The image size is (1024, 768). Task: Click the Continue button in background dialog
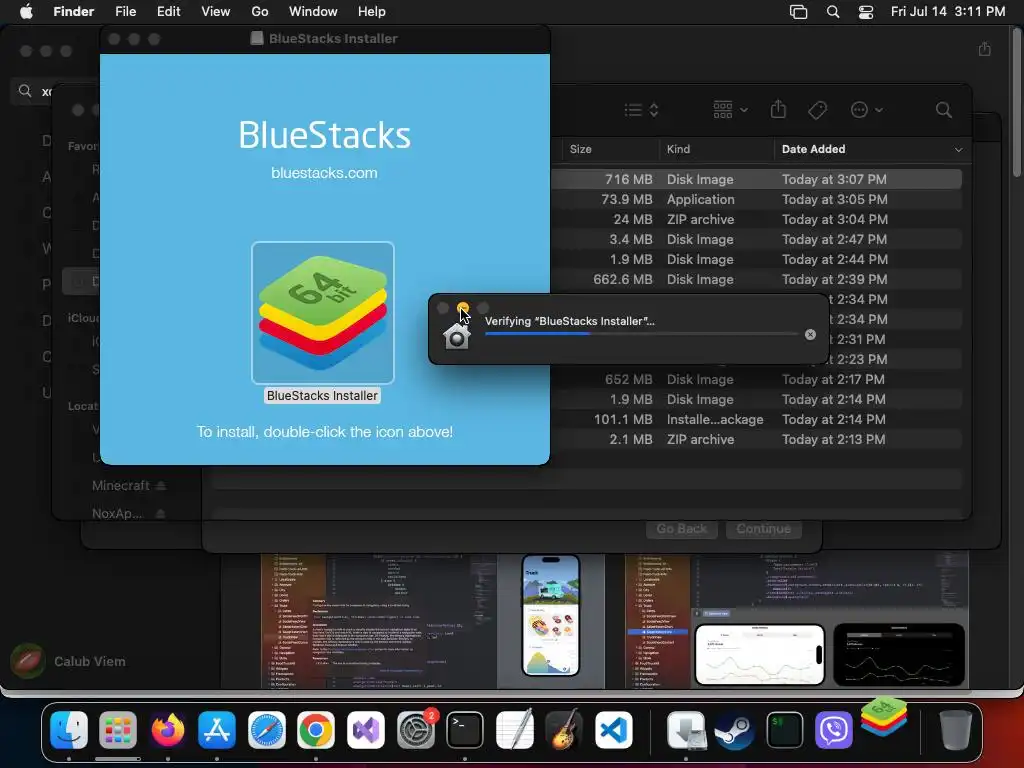click(763, 528)
